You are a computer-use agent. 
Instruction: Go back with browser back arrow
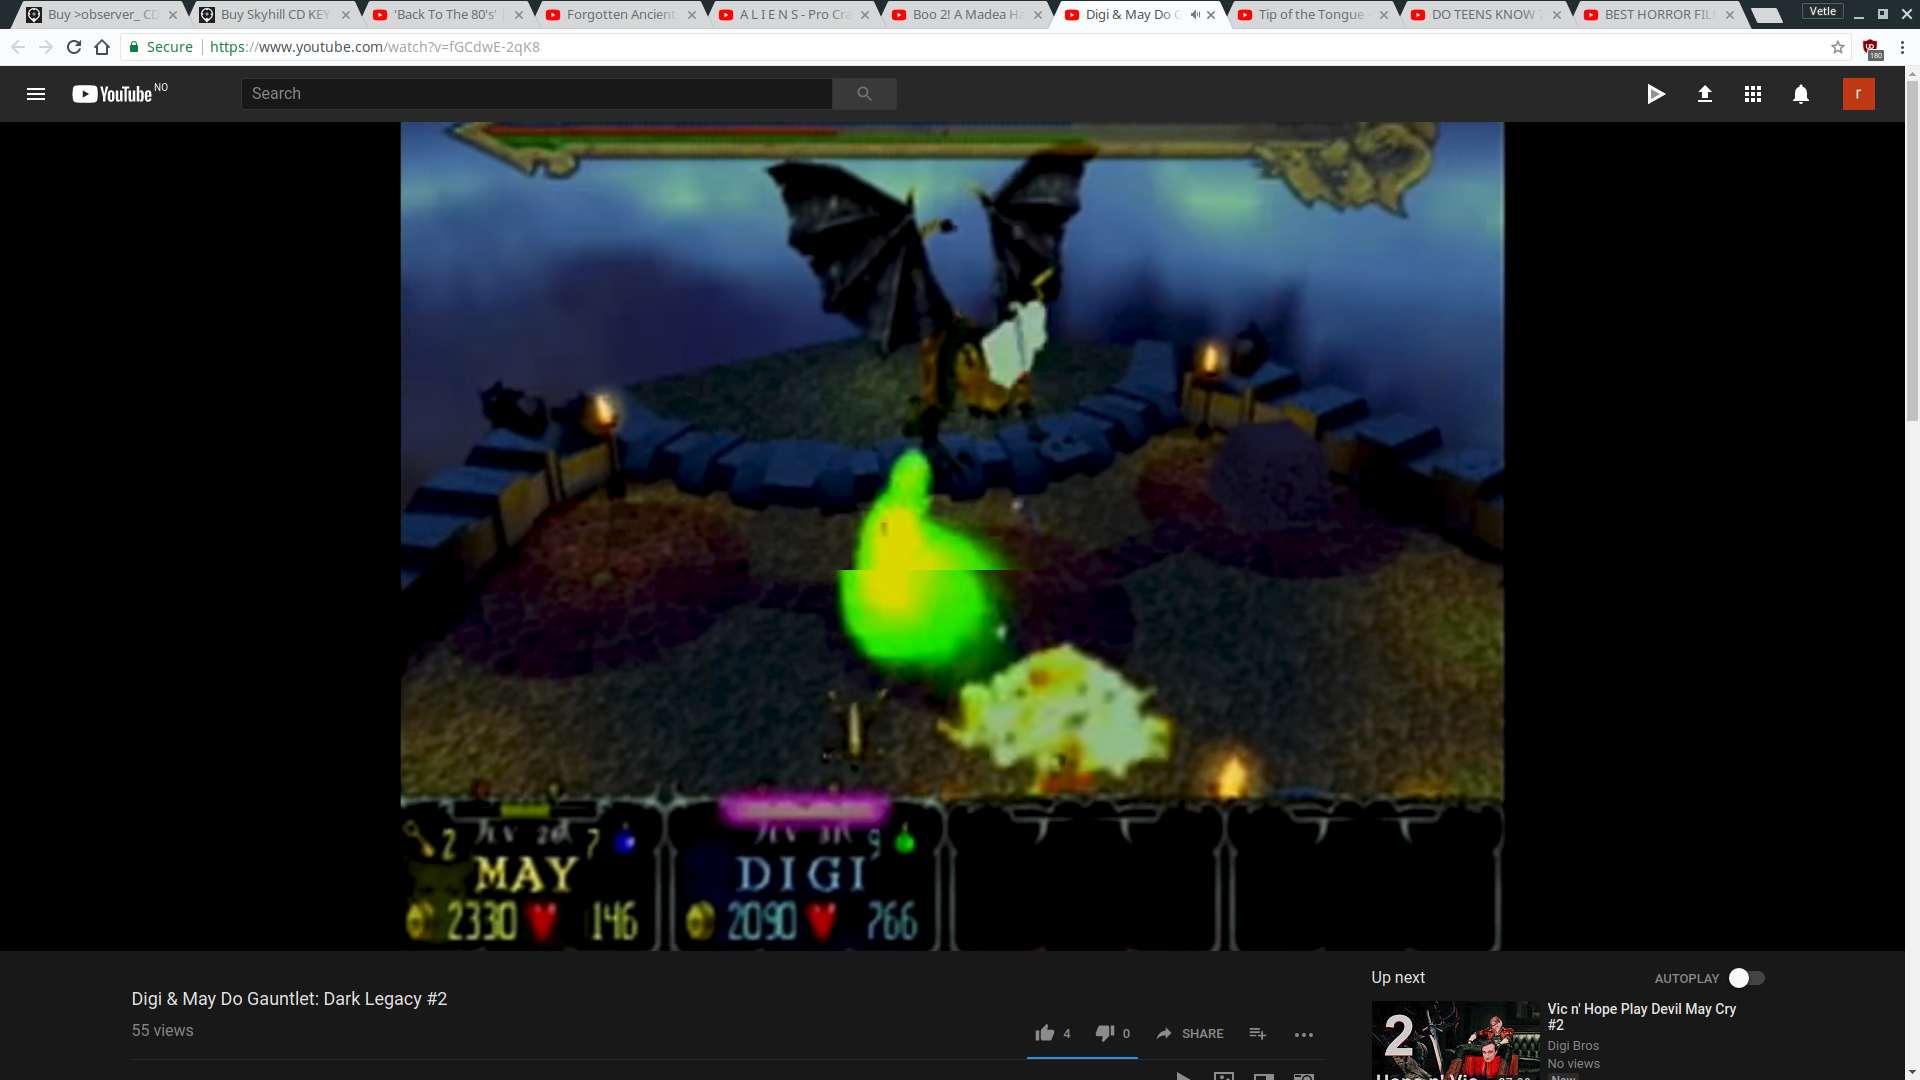point(18,47)
